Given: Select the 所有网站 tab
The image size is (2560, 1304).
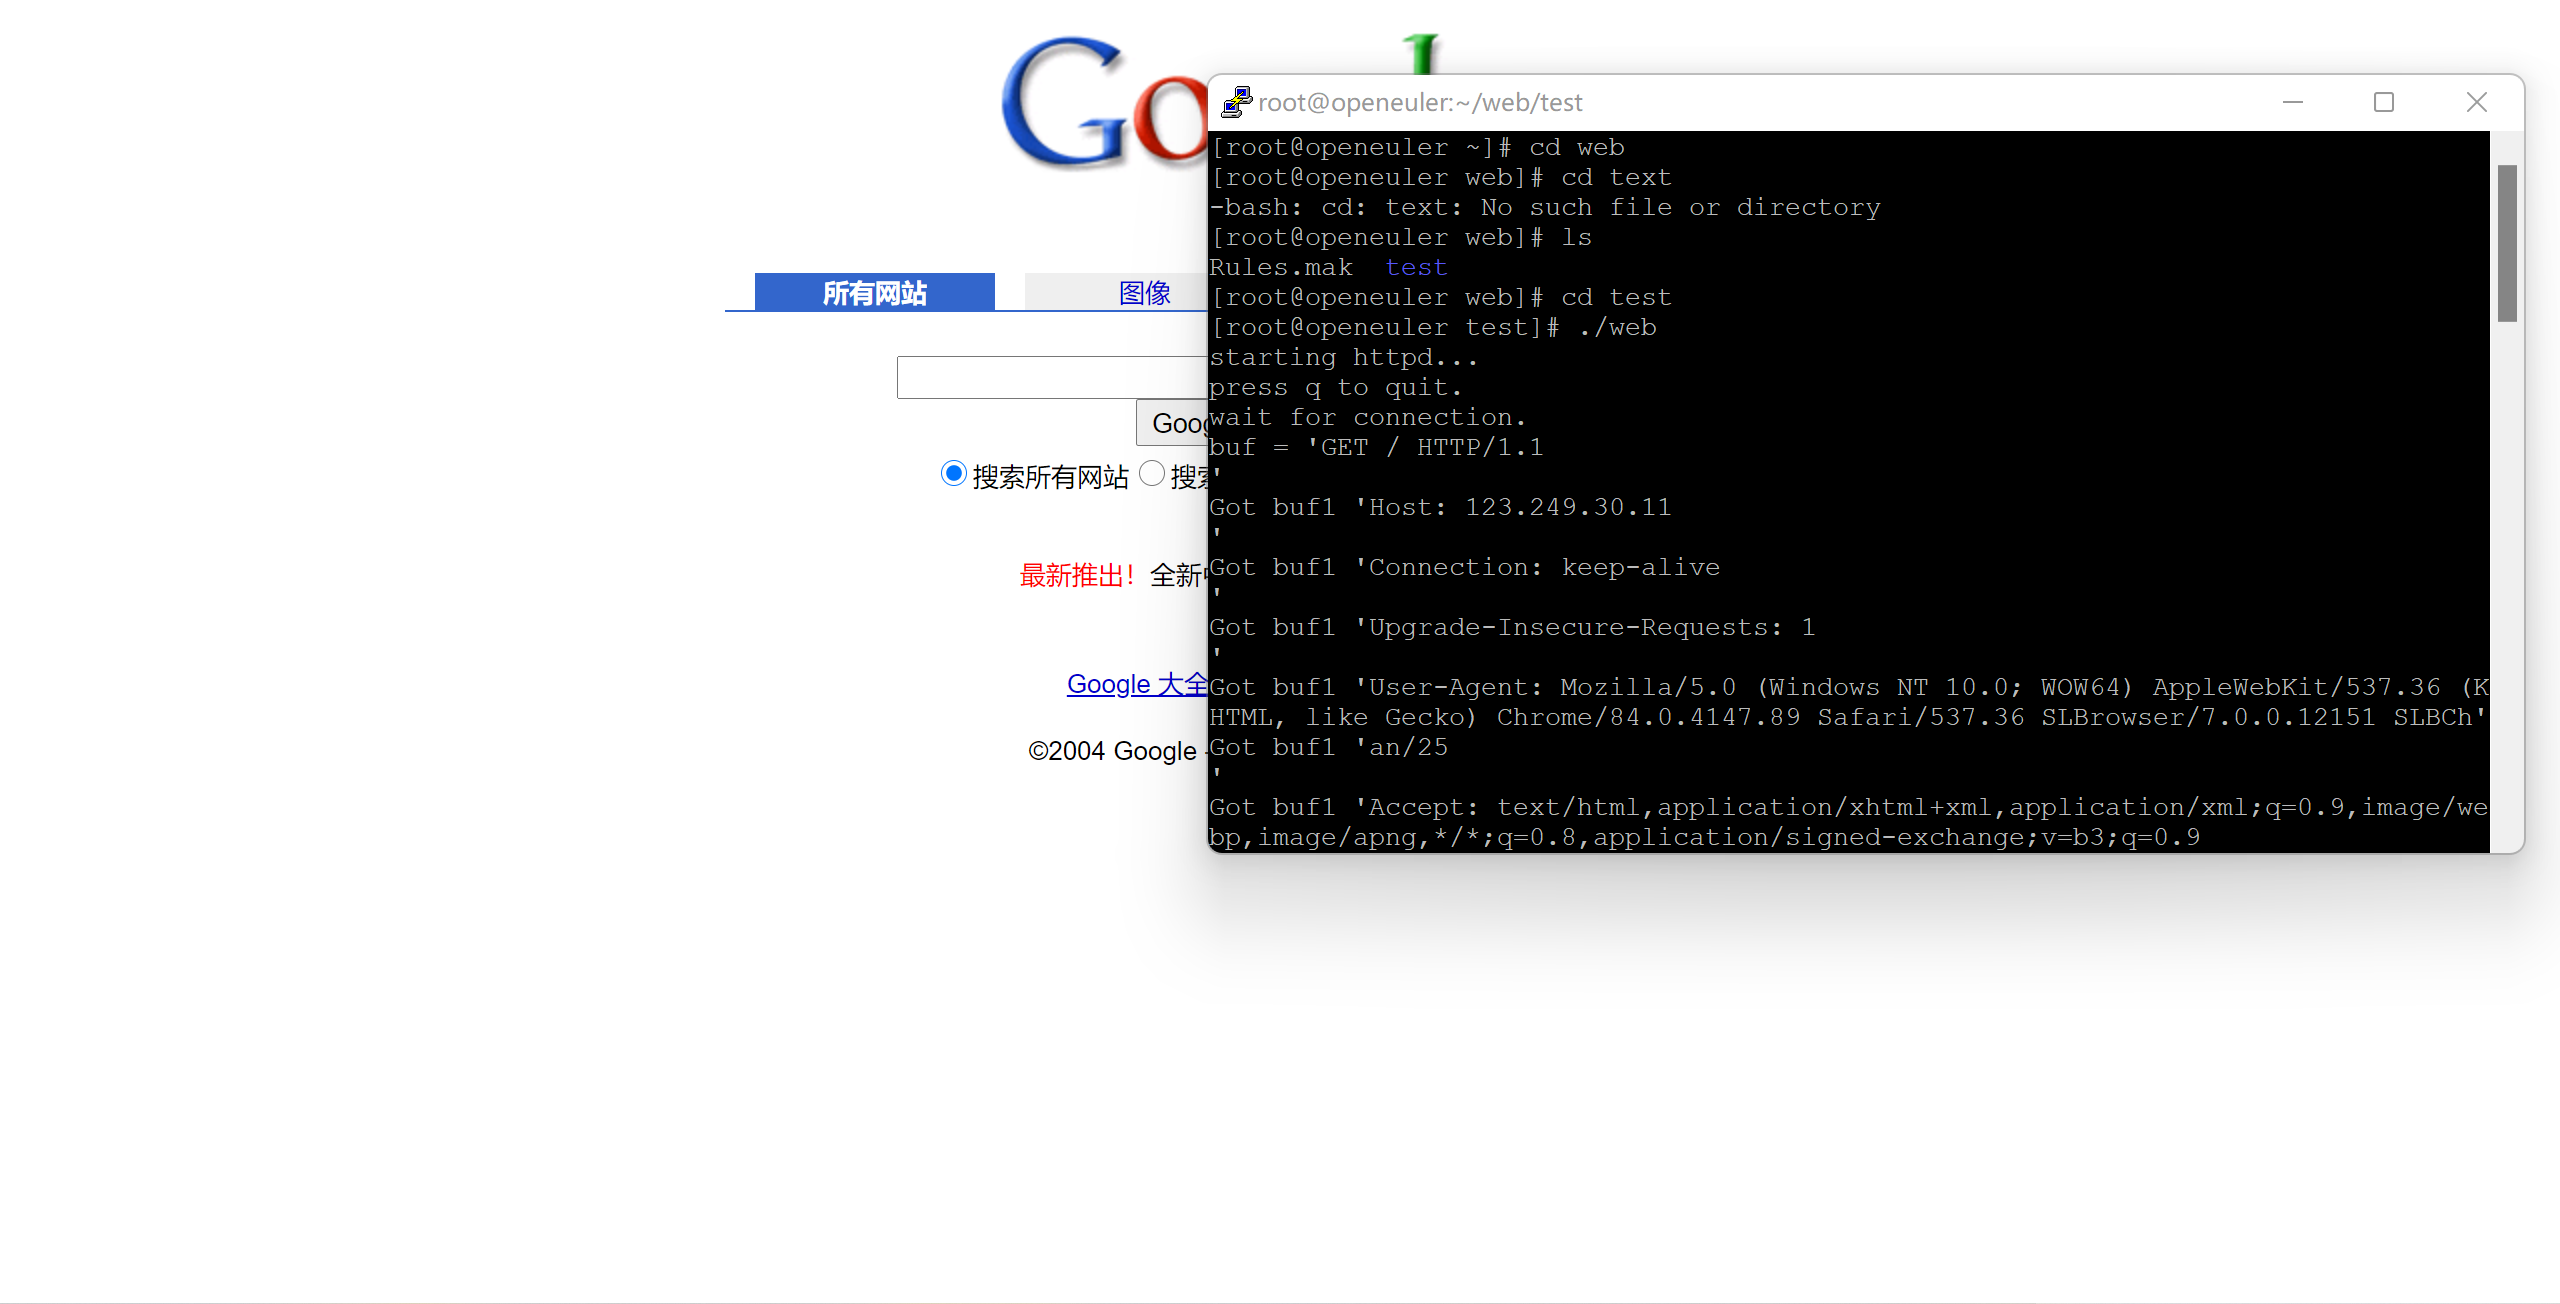Looking at the screenshot, I should 874,292.
